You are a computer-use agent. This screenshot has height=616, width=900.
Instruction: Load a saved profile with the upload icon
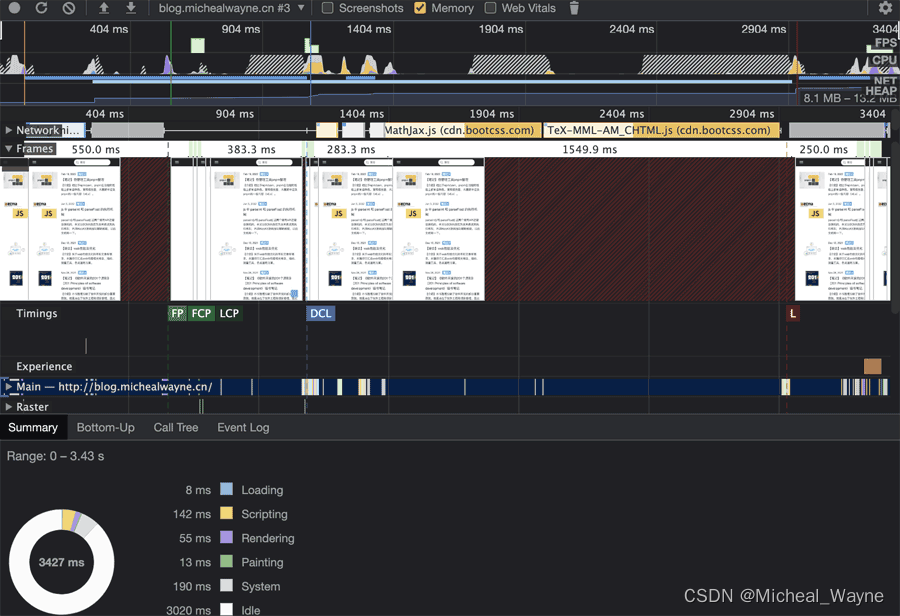point(104,8)
